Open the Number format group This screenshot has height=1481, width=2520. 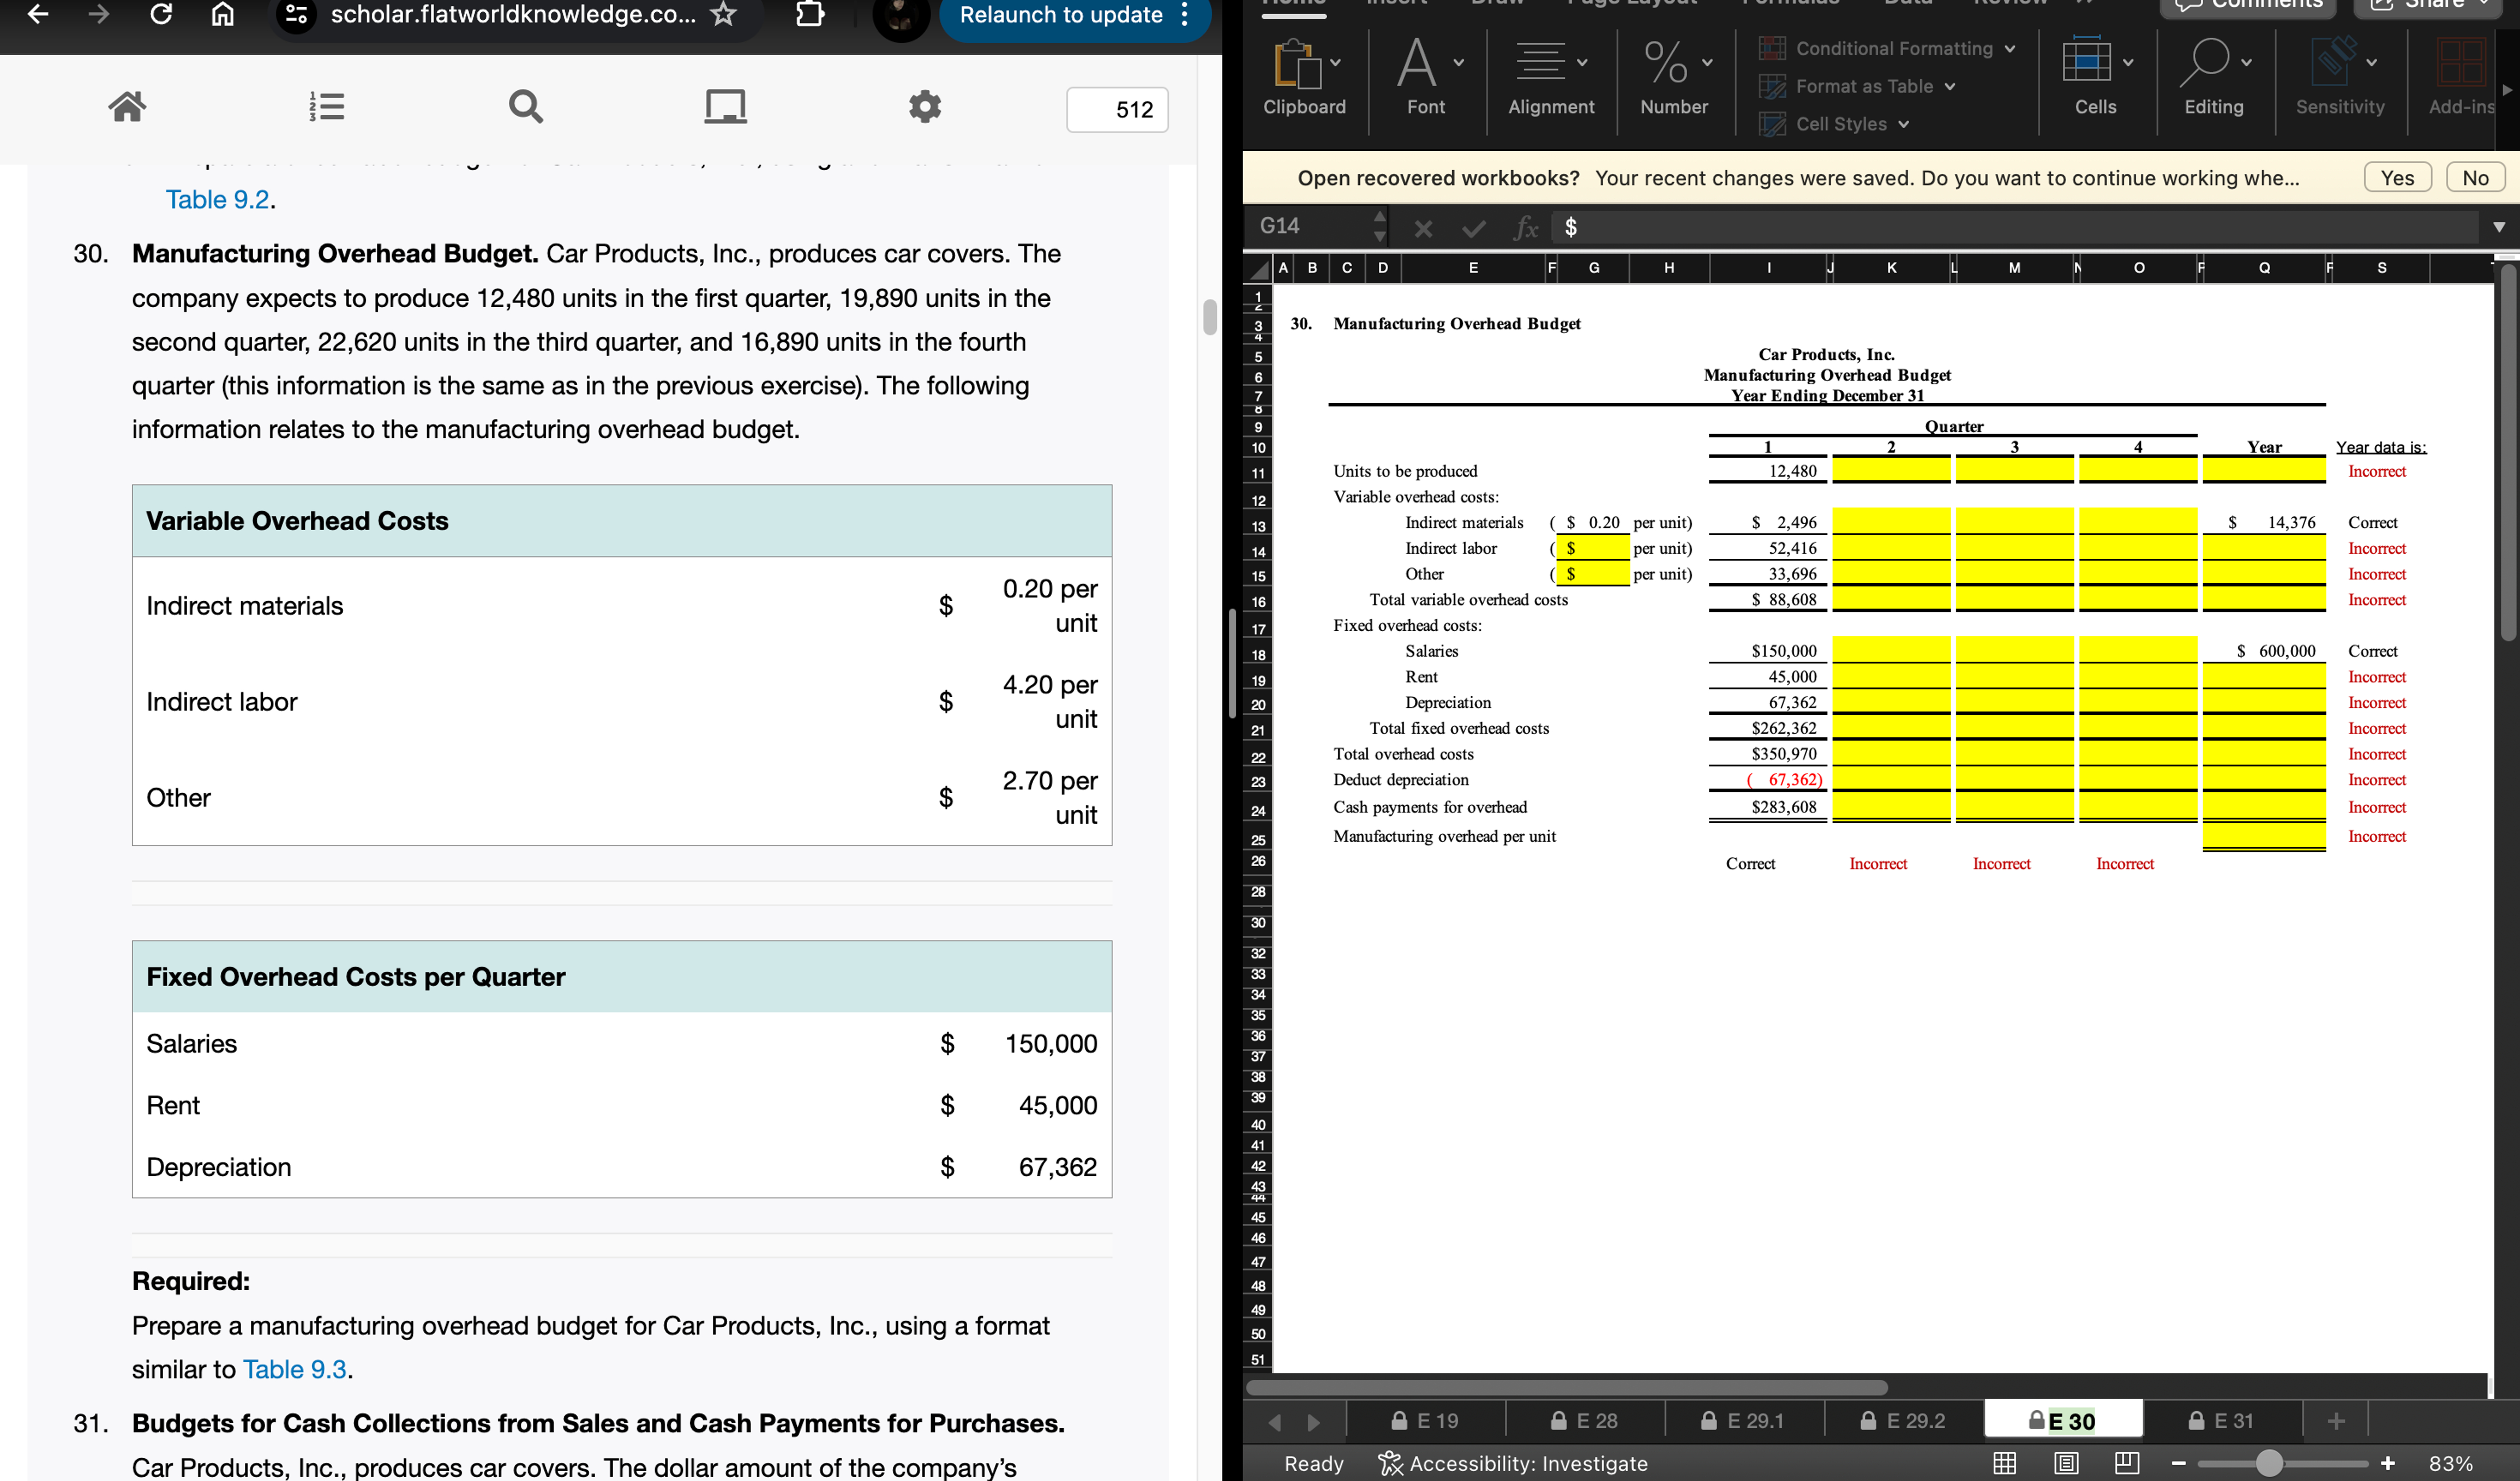[x=1674, y=78]
